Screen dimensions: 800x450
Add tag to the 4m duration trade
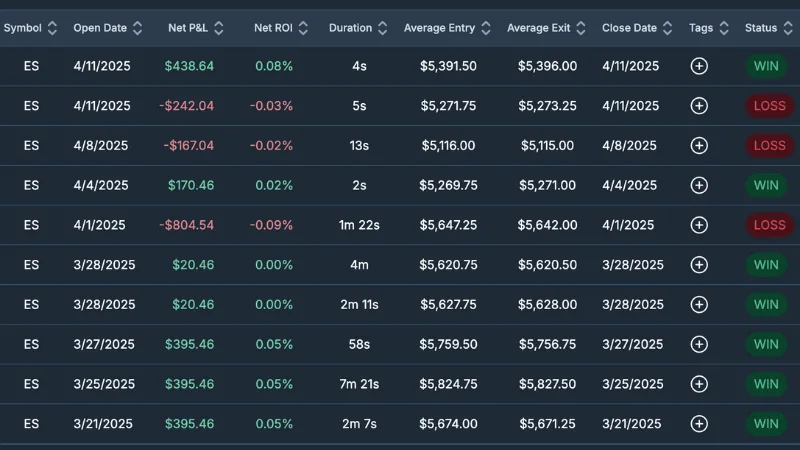point(699,265)
